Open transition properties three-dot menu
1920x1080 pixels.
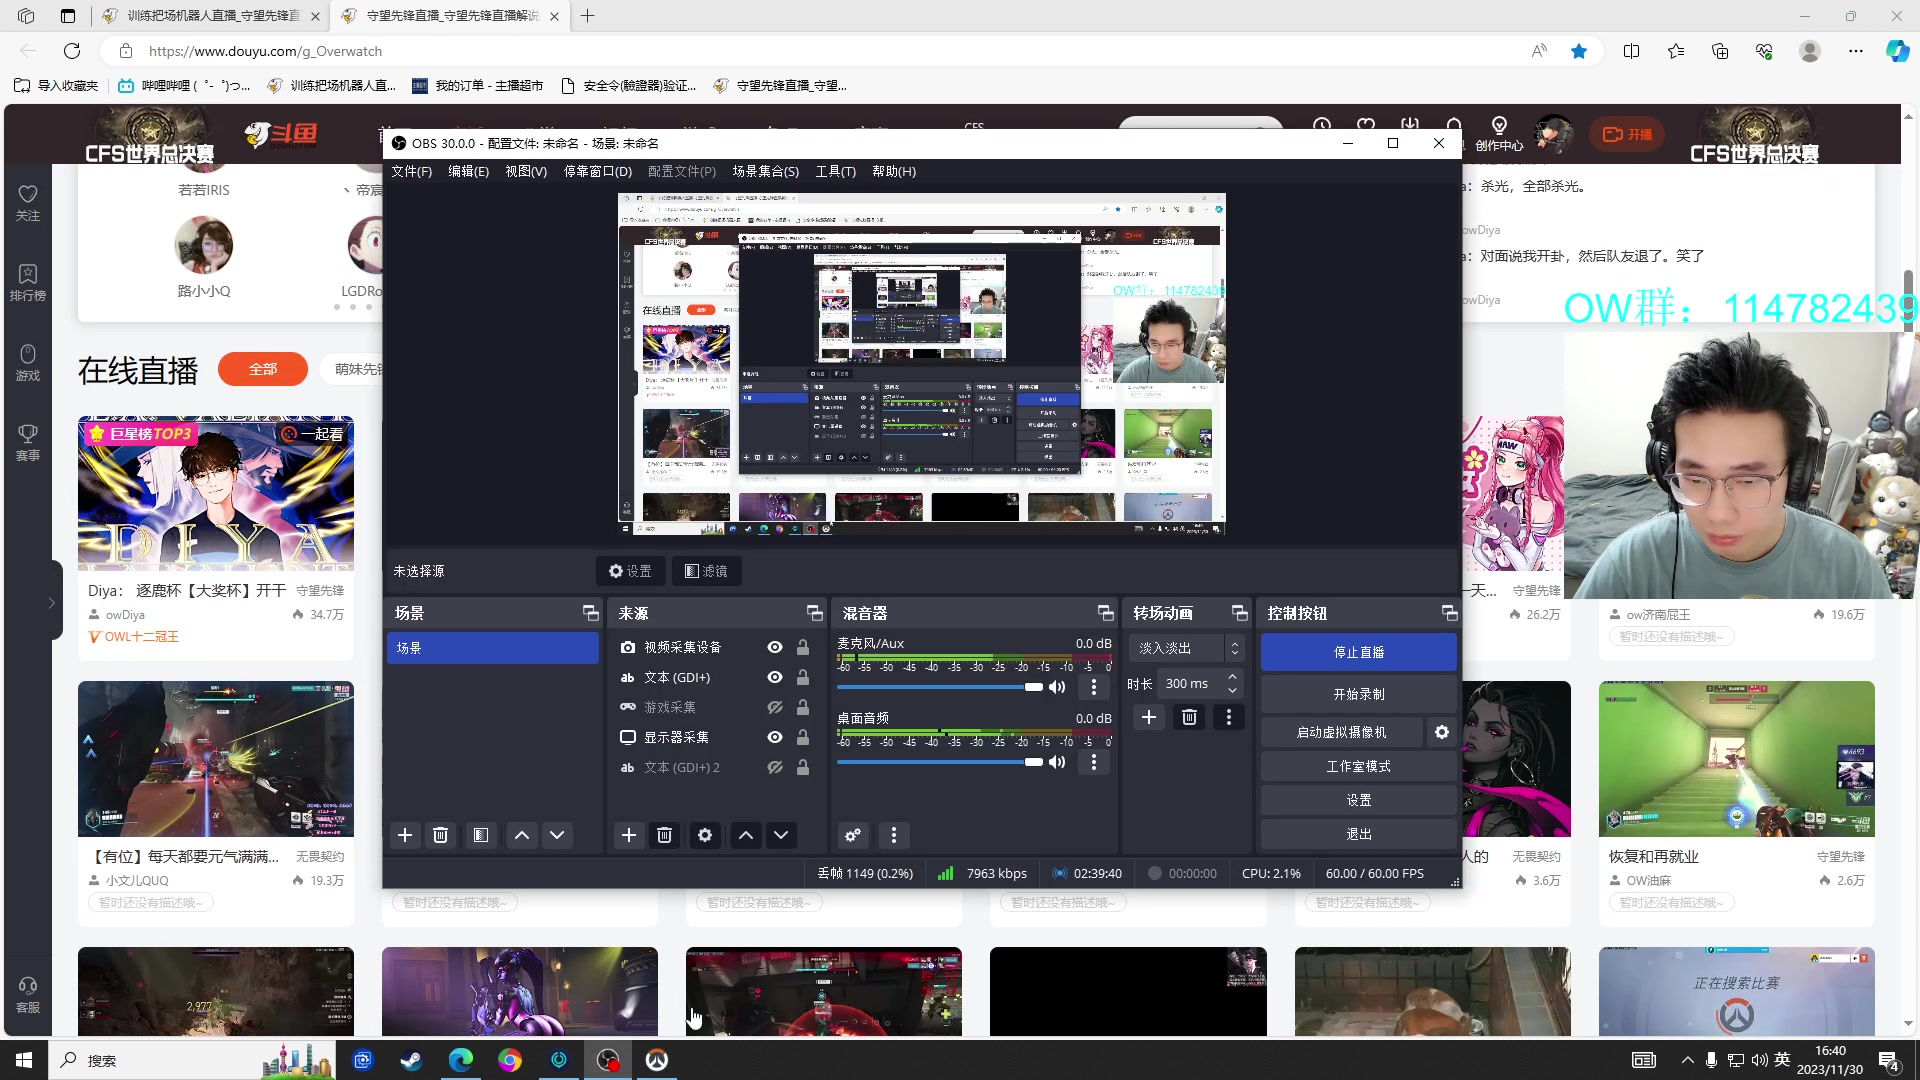click(1229, 717)
